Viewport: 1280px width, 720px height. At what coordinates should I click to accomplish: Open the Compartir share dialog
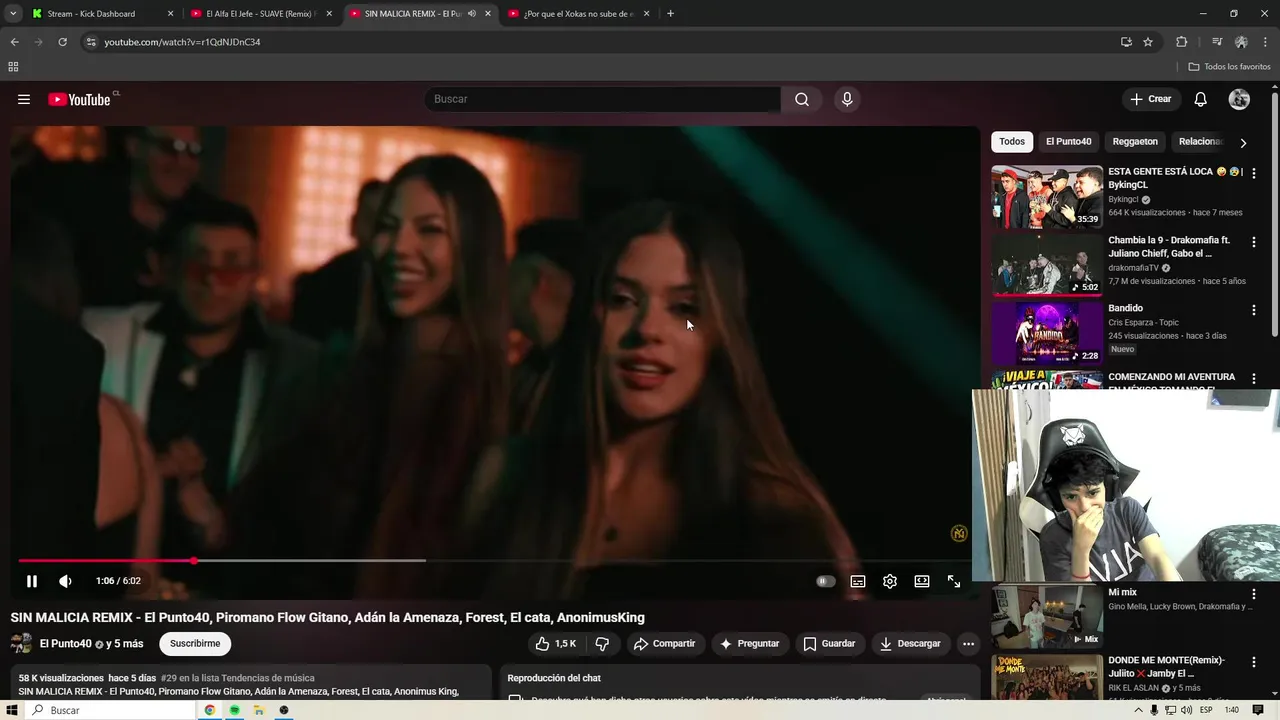tap(664, 644)
